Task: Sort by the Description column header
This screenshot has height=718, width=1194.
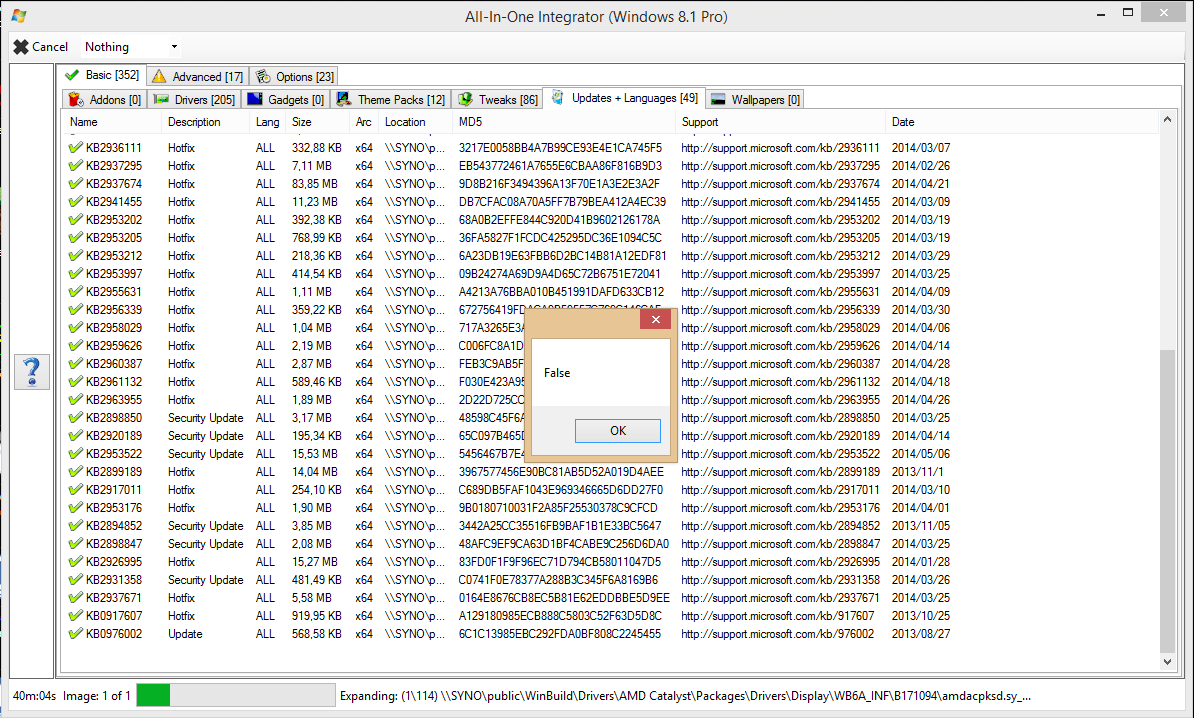Action: (206, 122)
